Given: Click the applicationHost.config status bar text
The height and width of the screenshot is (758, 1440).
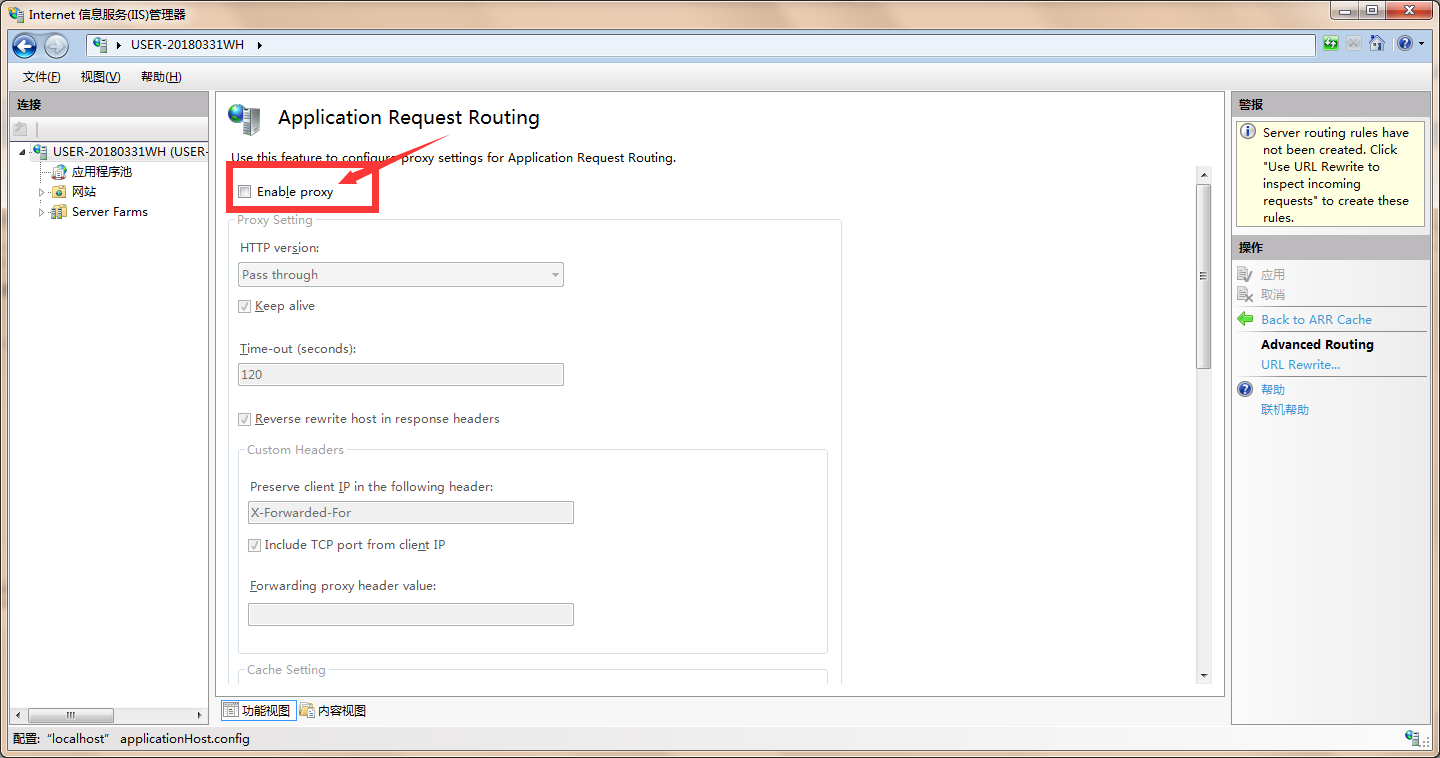Looking at the screenshot, I should (x=185, y=739).
